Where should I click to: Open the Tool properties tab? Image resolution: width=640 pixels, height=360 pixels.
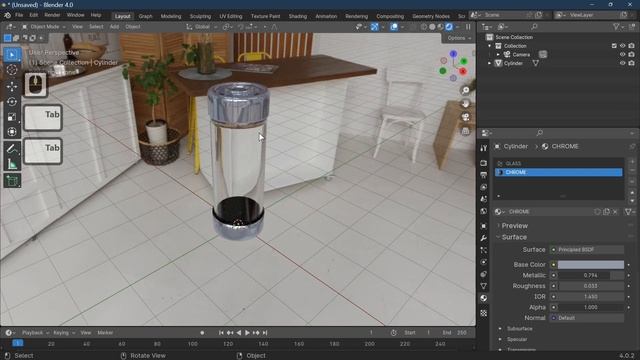pos(484,148)
